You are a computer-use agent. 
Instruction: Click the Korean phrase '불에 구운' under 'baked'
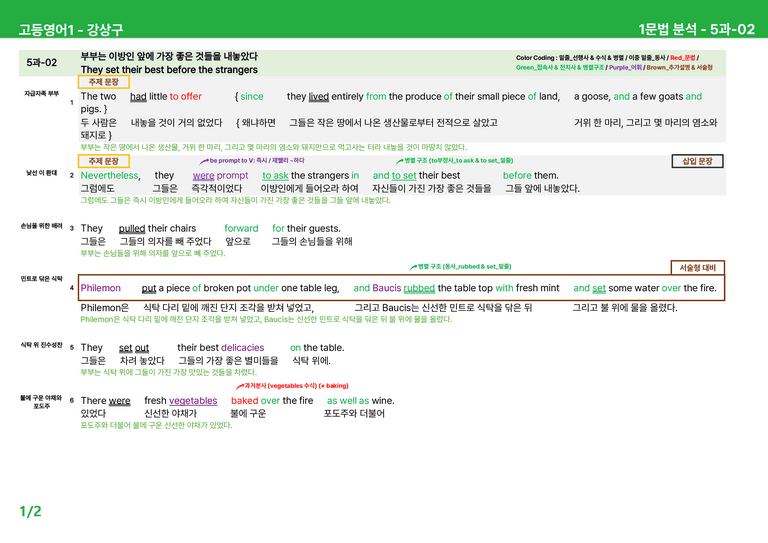coord(248,414)
